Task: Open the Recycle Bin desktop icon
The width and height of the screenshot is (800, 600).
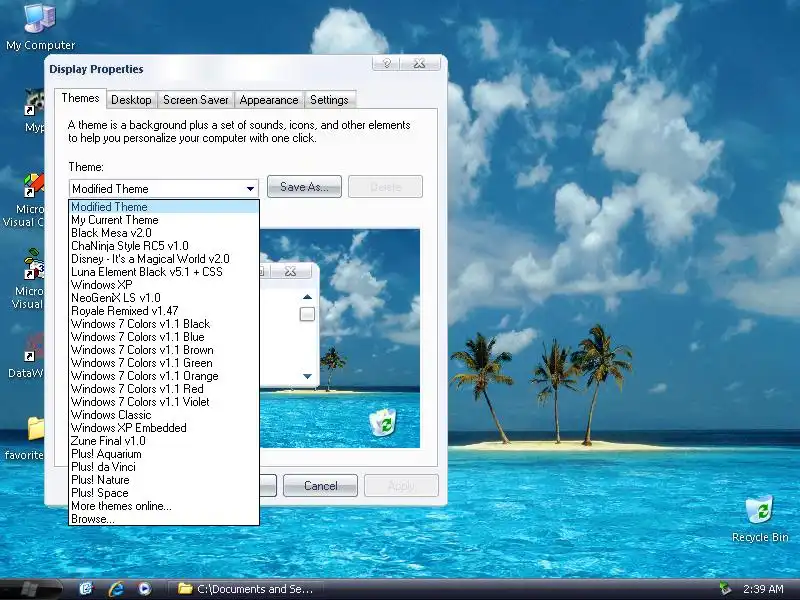Action: coord(760,518)
